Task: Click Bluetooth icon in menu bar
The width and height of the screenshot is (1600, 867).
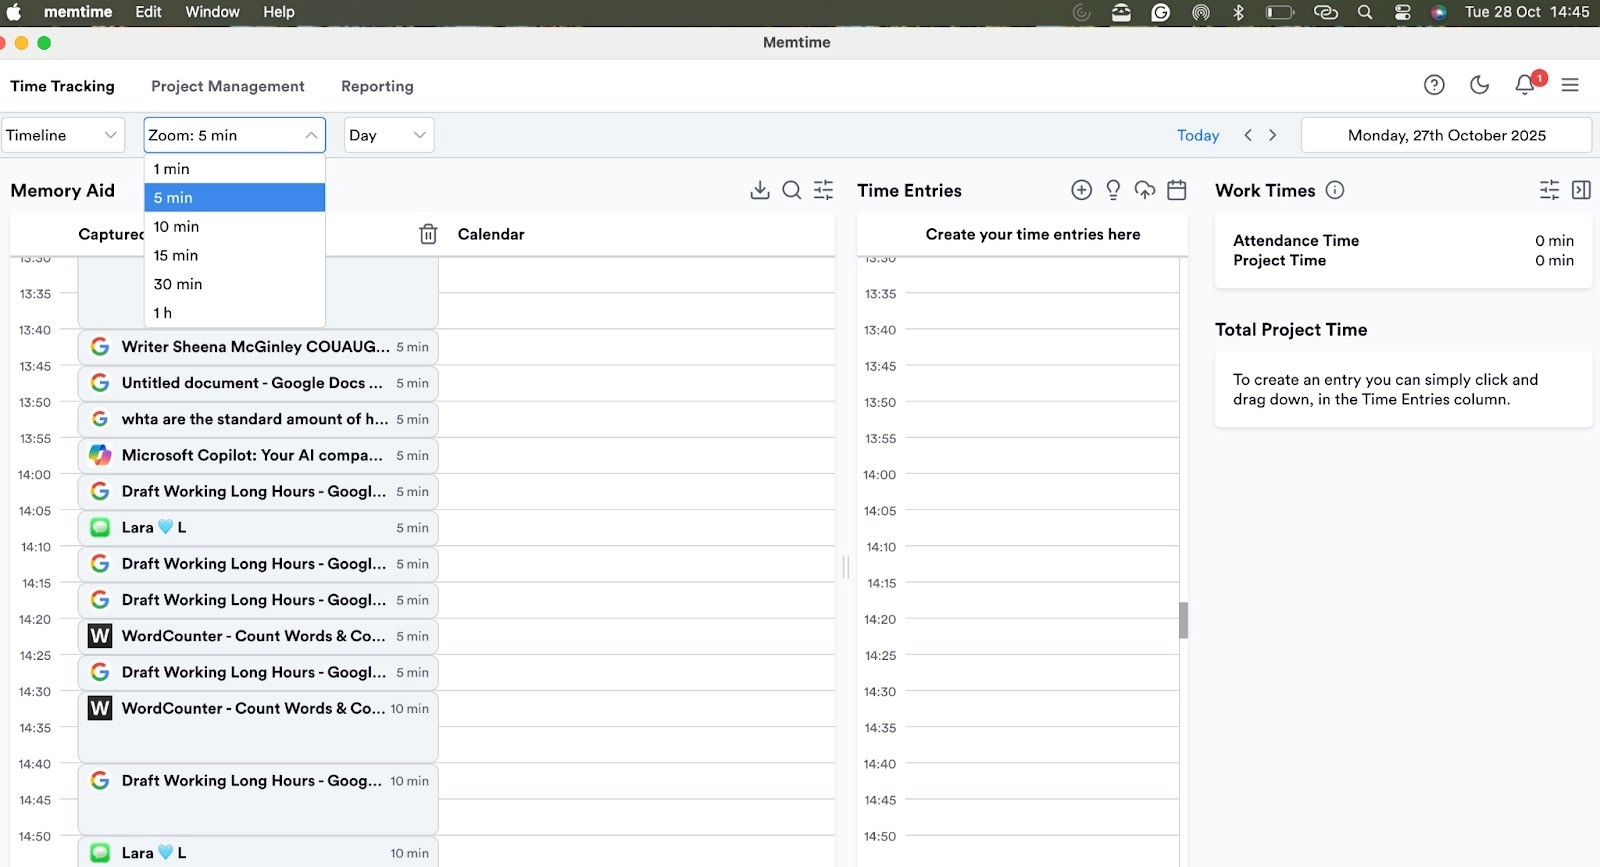Action: point(1239,12)
